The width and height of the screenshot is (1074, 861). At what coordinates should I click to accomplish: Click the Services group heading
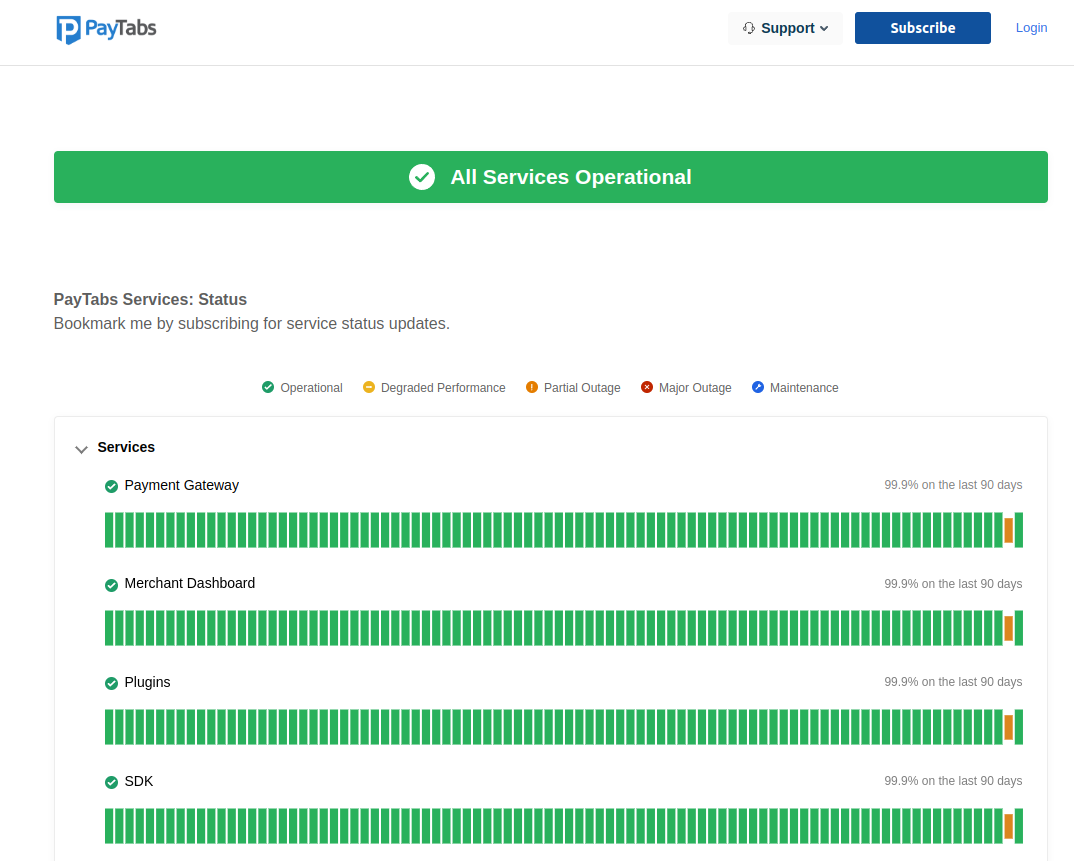pos(126,447)
